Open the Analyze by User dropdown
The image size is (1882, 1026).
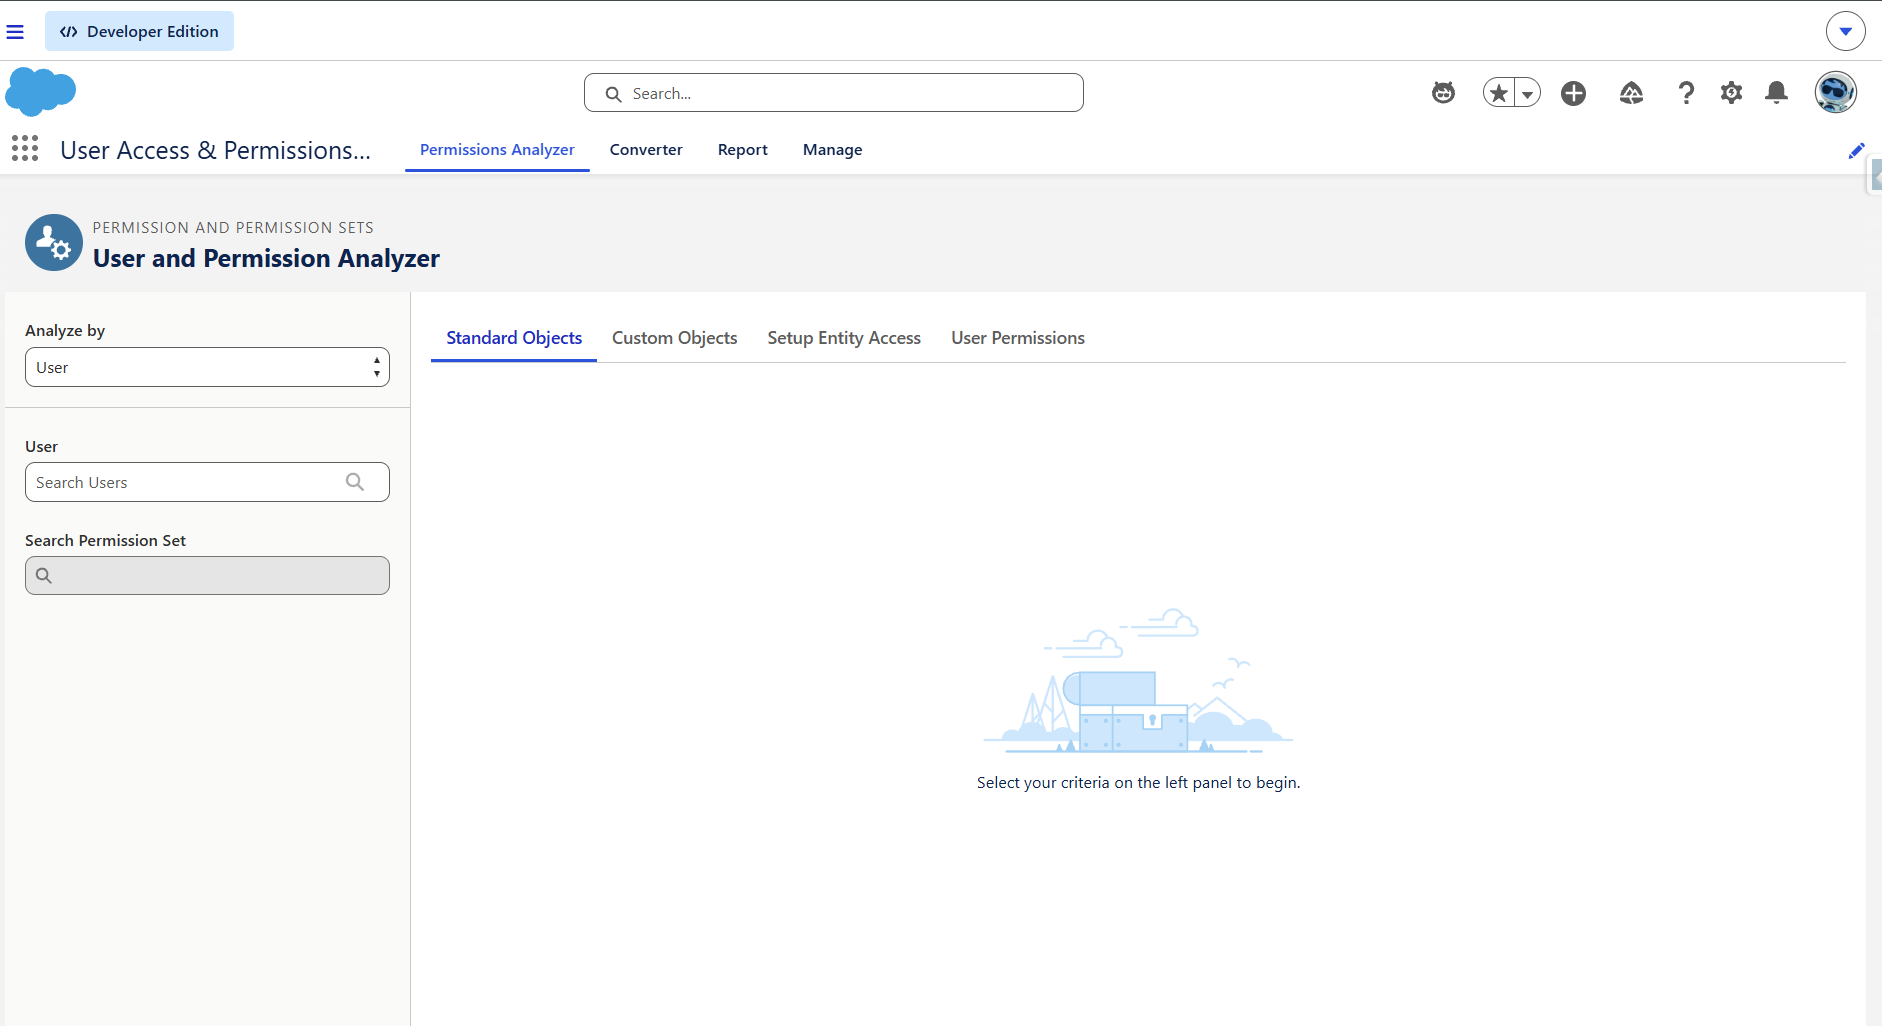207,367
